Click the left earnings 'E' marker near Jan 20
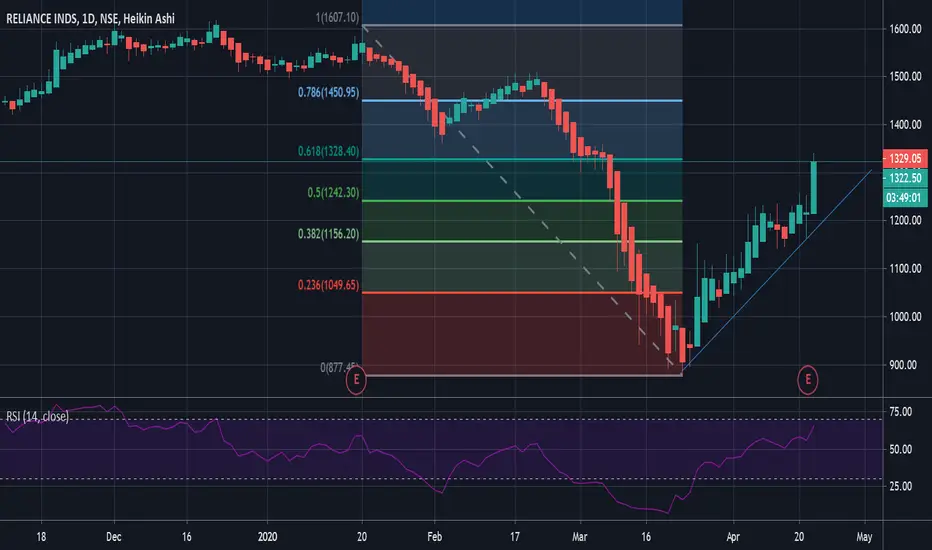Screen dimensions: 932x550 [356, 379]
